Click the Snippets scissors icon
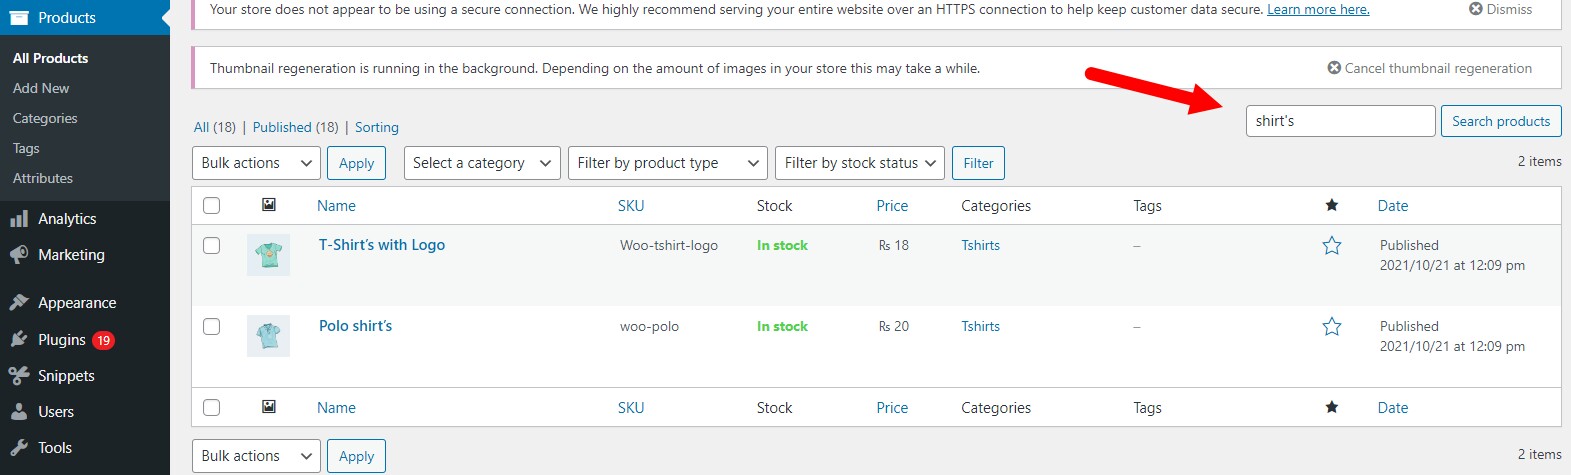 tap(19, 376)
